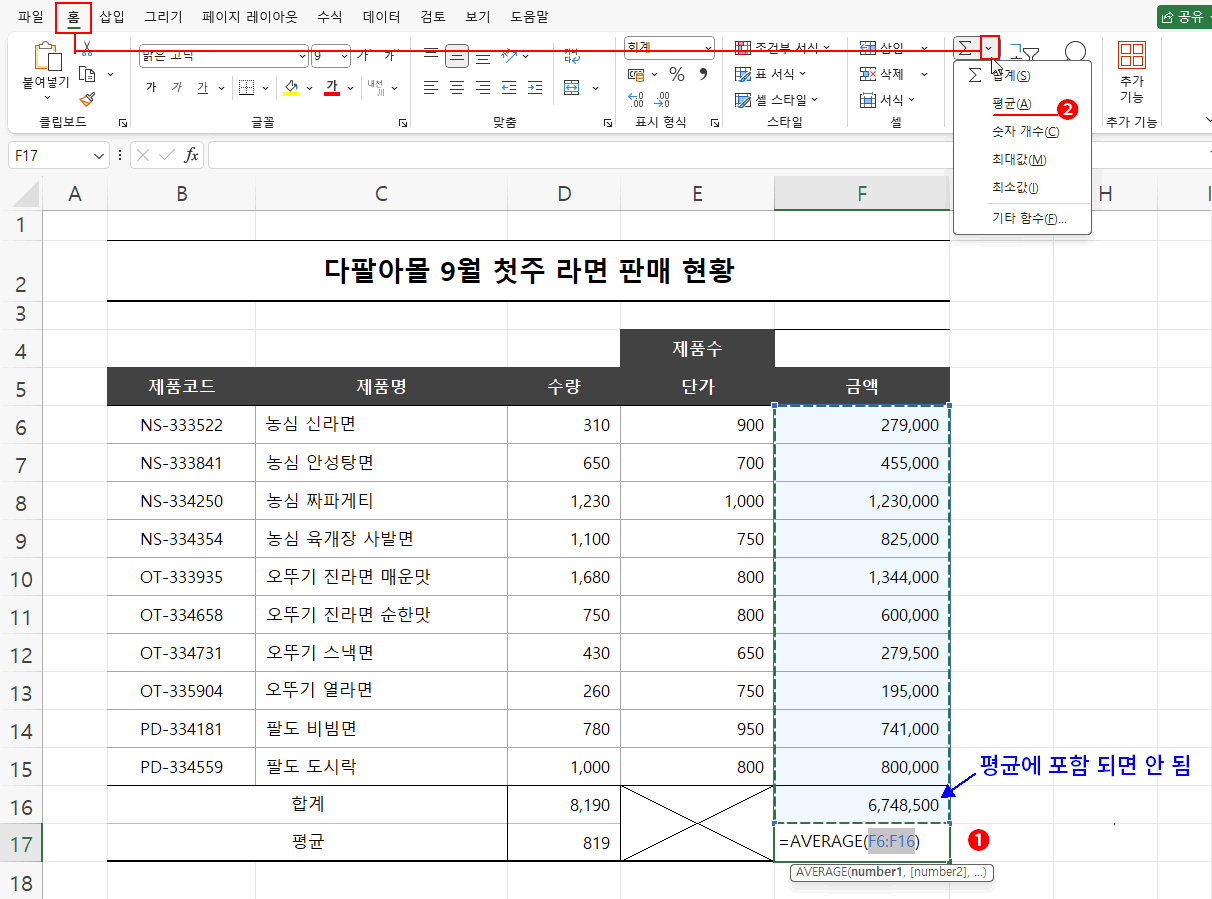Viewport: 1212px width, 899px height.
Task: Click the Font Color red swatch
Action: click(x=333, y=88)
